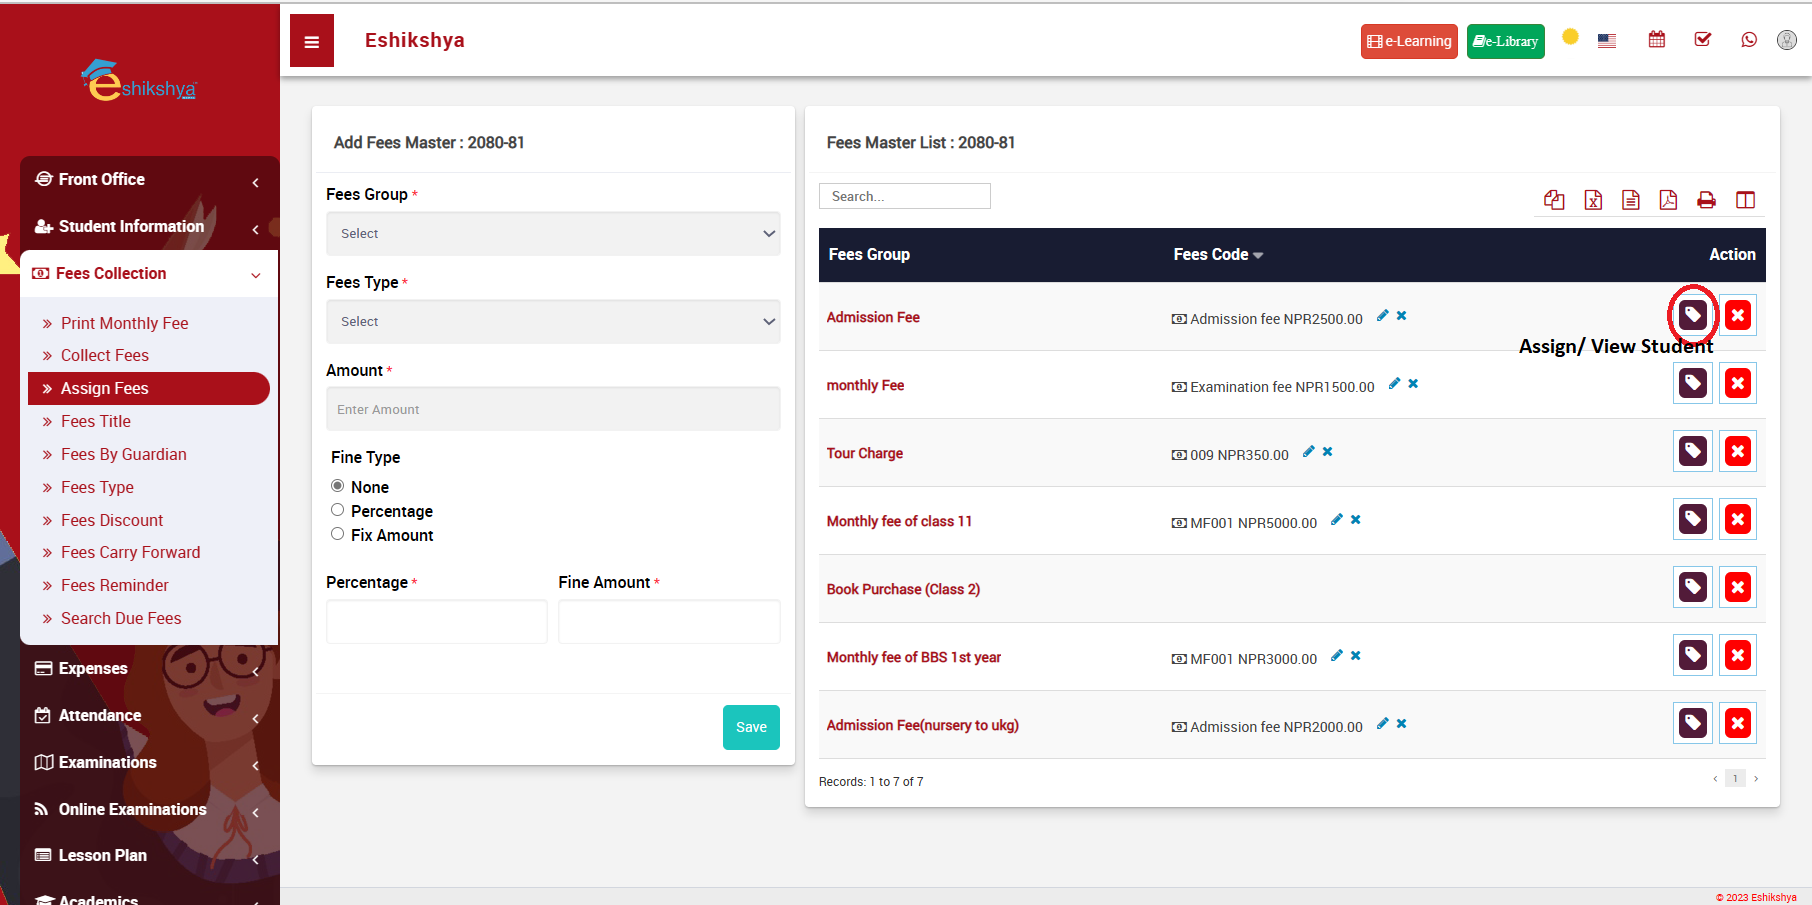Click the WhatsApp icon in top bar
The height and width of the screenshot is (905, 1812).
click(1749, 40)
